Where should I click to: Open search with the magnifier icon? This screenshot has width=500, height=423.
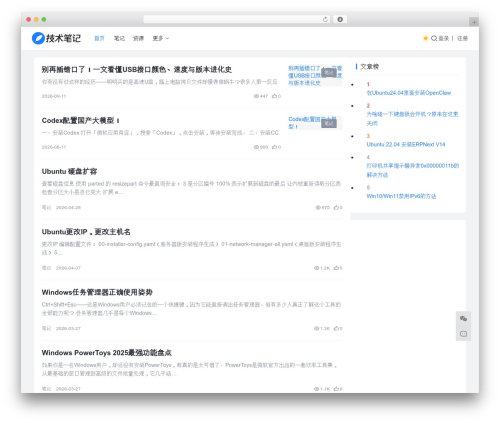click(434, 38)
